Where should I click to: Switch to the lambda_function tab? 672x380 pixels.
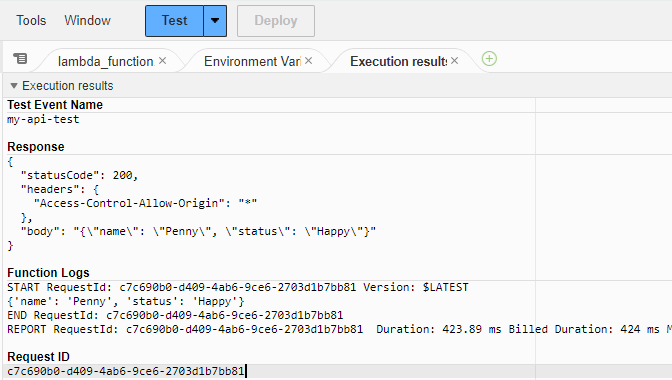click(105, 61)
